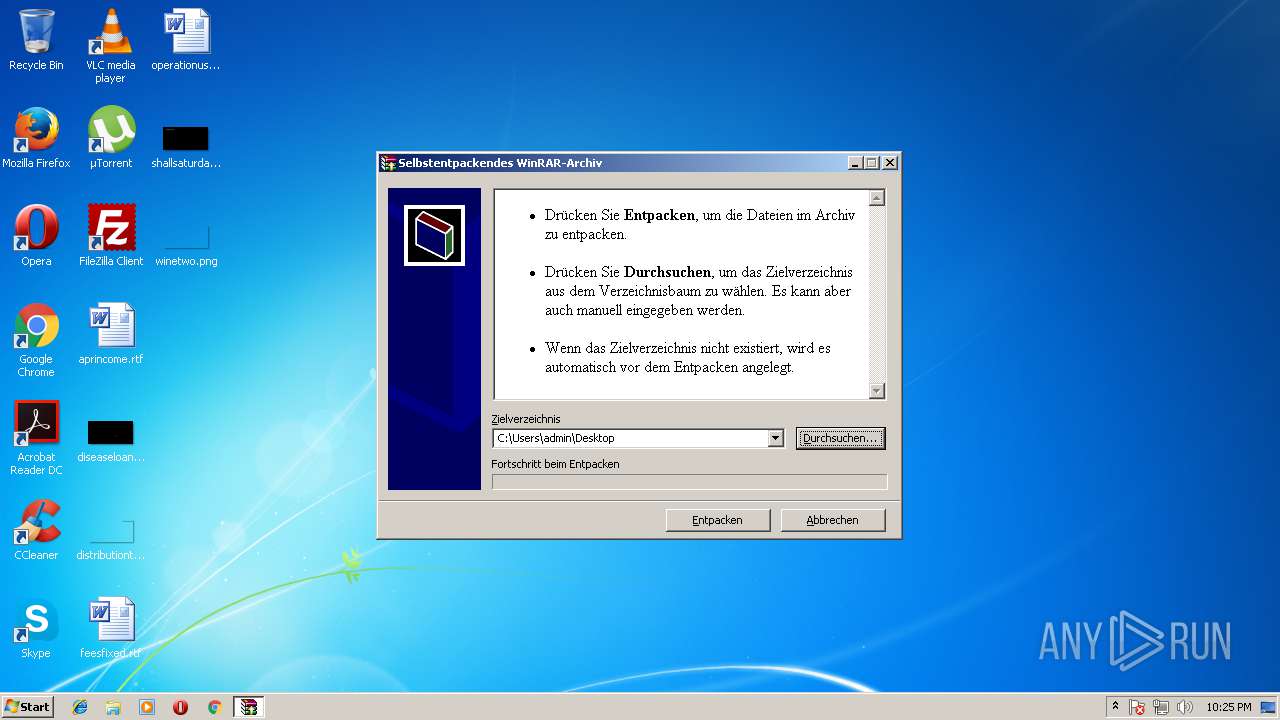Image resolution: width=1280 pixels, height=720 pixels.
Task: Click the Fortschritt beim Entpacken progress bar
Action: coord(689,482)
